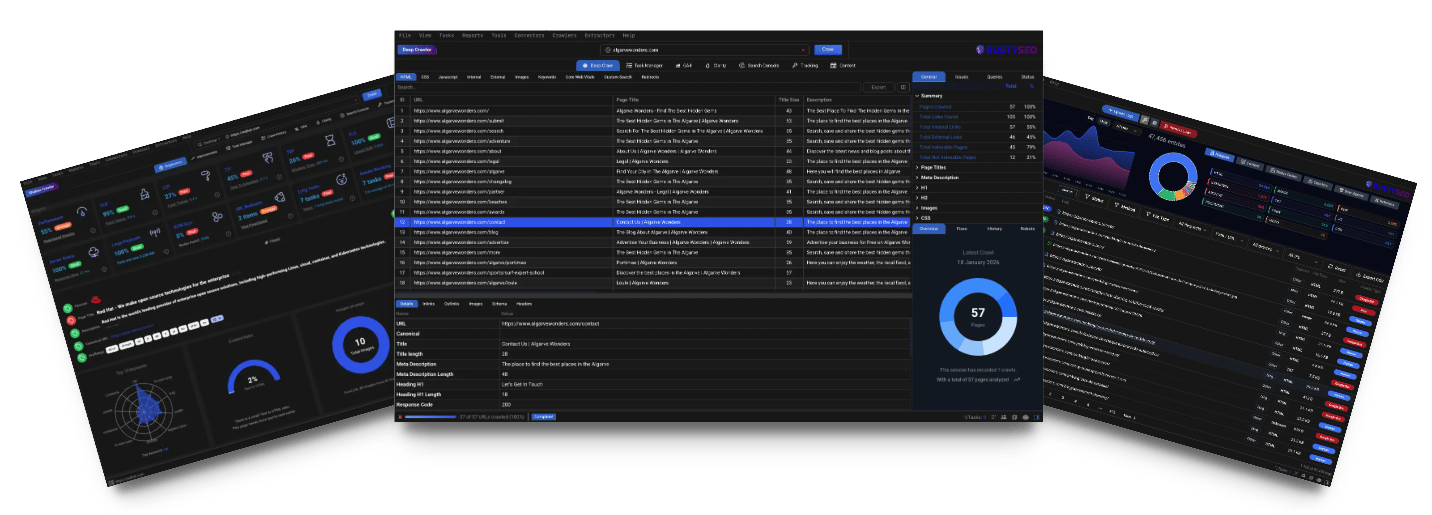
Task: Click the 57 Pages donut chart
Action: pos(978,317)
